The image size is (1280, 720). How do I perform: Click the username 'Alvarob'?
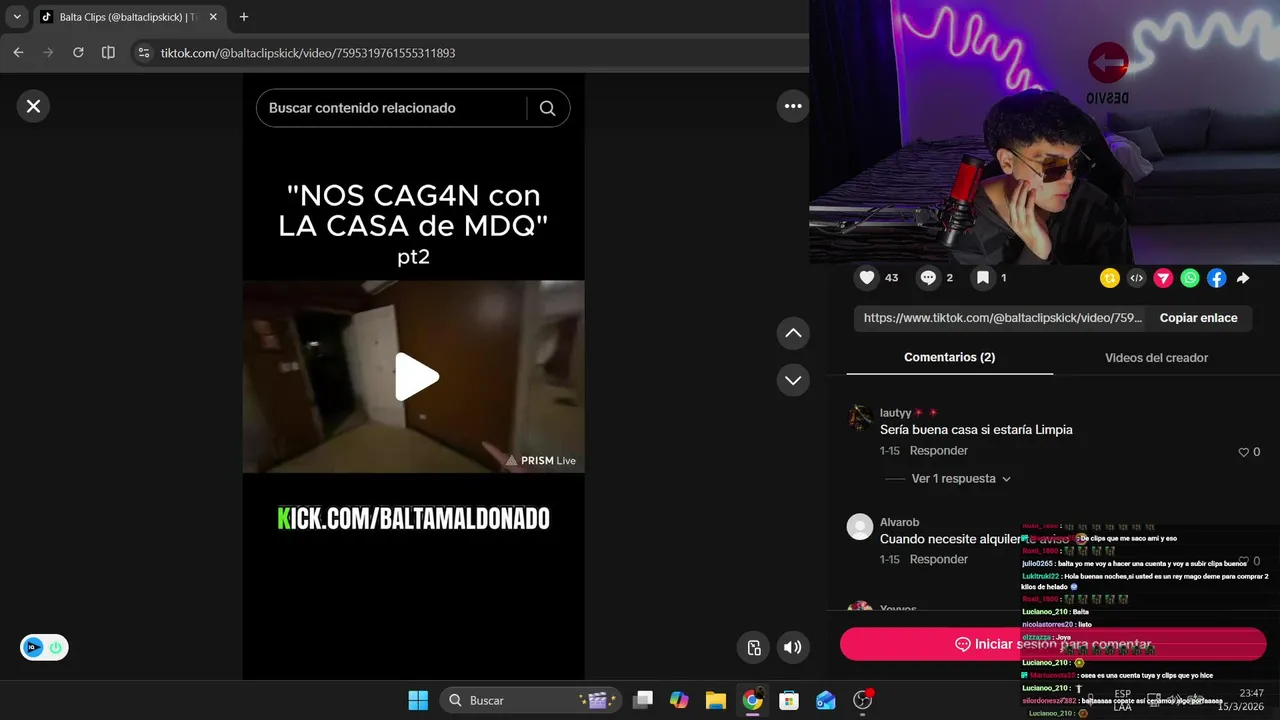coord(899,522)
